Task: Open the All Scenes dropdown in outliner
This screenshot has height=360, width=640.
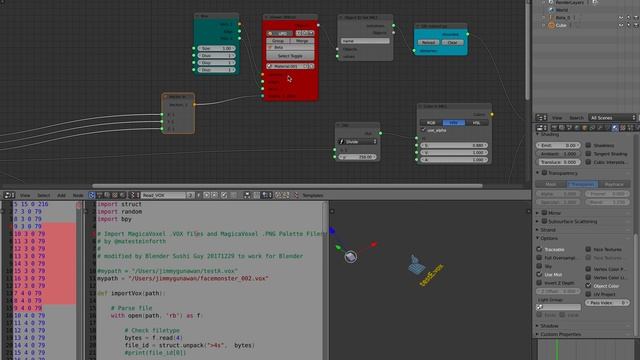Action: point(612,118)
